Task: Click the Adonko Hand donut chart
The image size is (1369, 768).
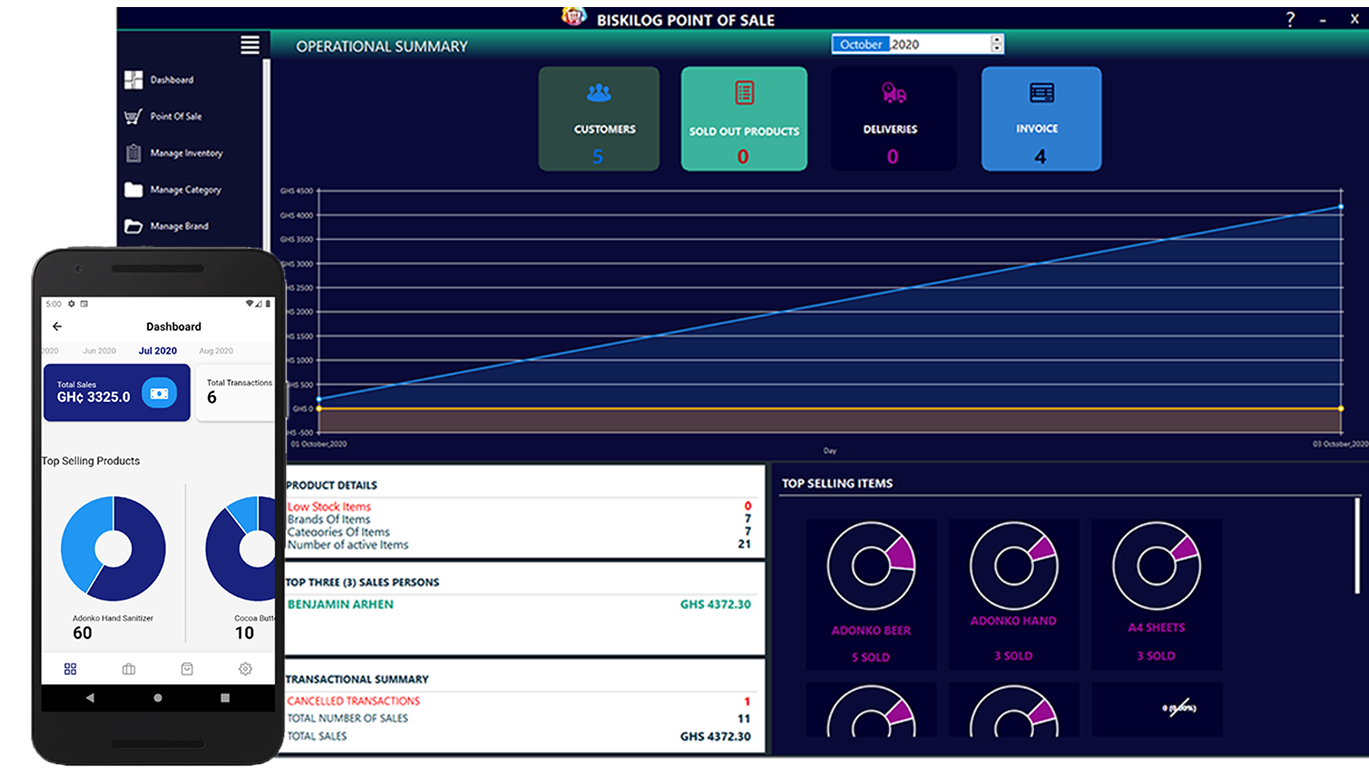Action: [1014, 566]
